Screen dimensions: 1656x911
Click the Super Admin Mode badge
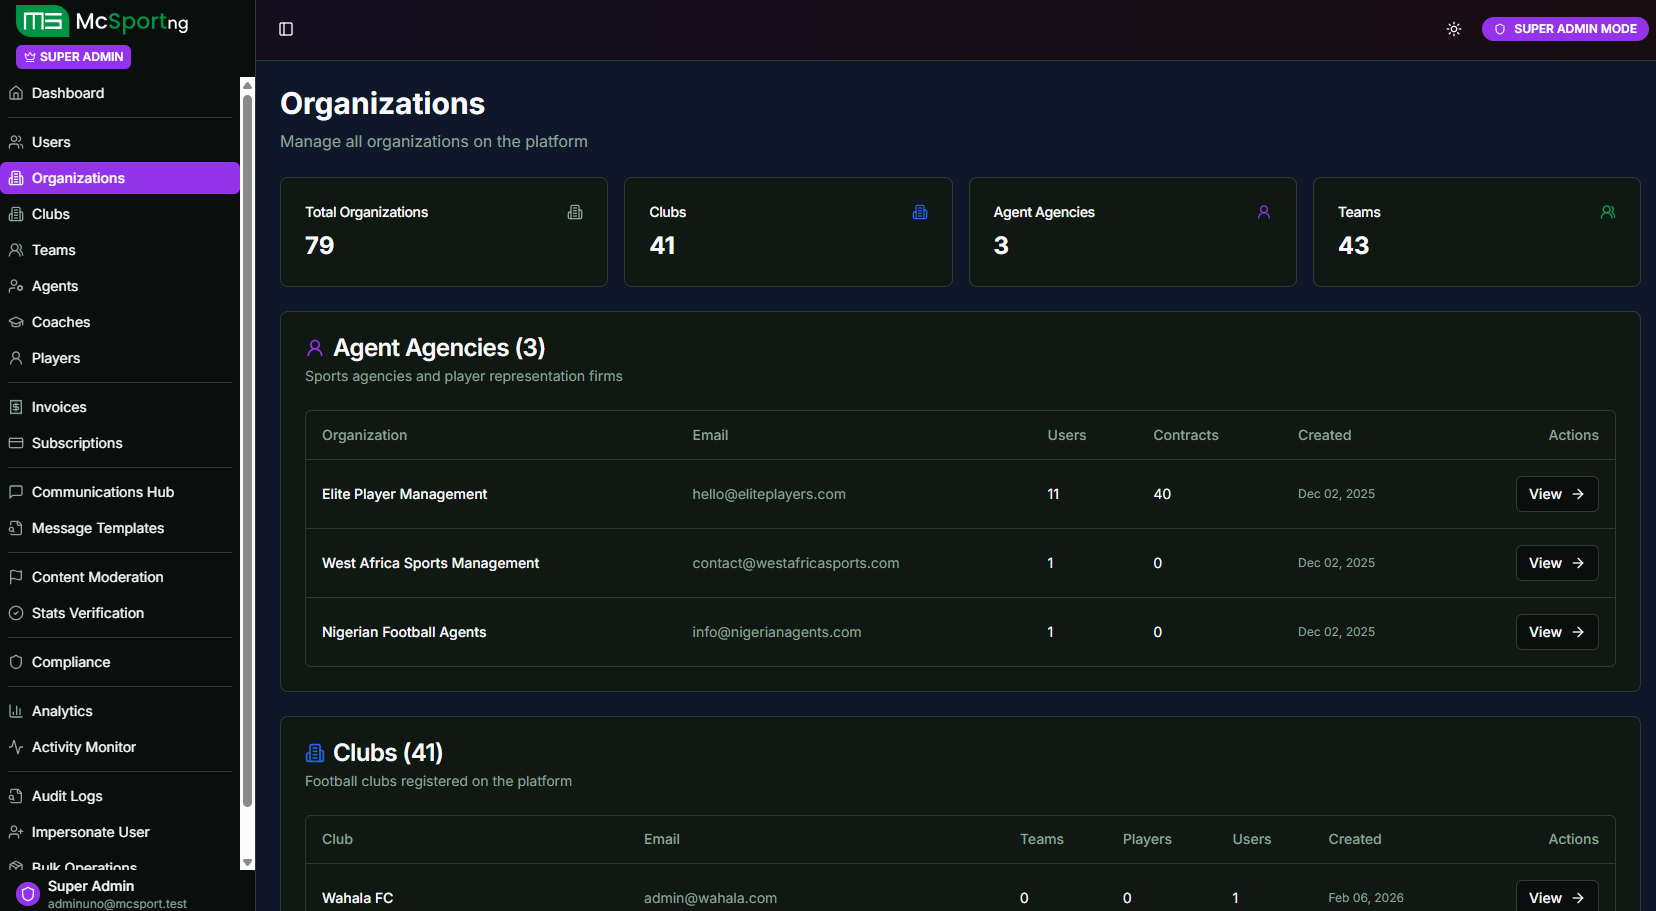1565,29
